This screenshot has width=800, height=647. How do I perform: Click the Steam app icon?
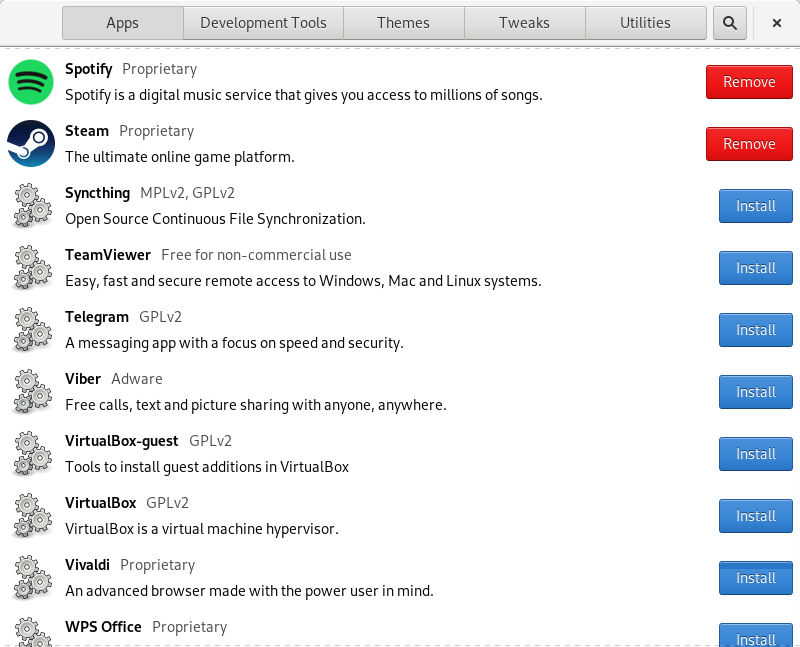(31, 143)
